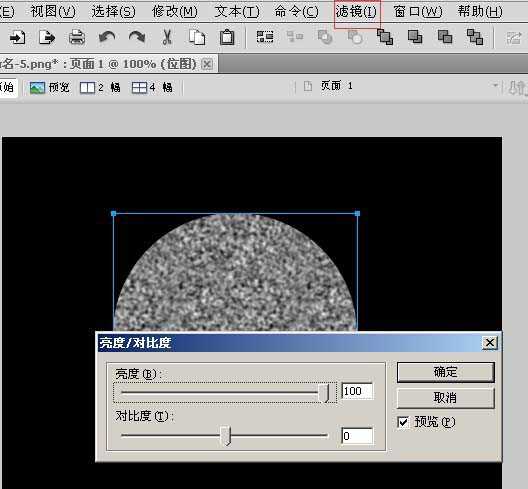Click the Send to Back icon
528x489 pixels.
point(475,37)
